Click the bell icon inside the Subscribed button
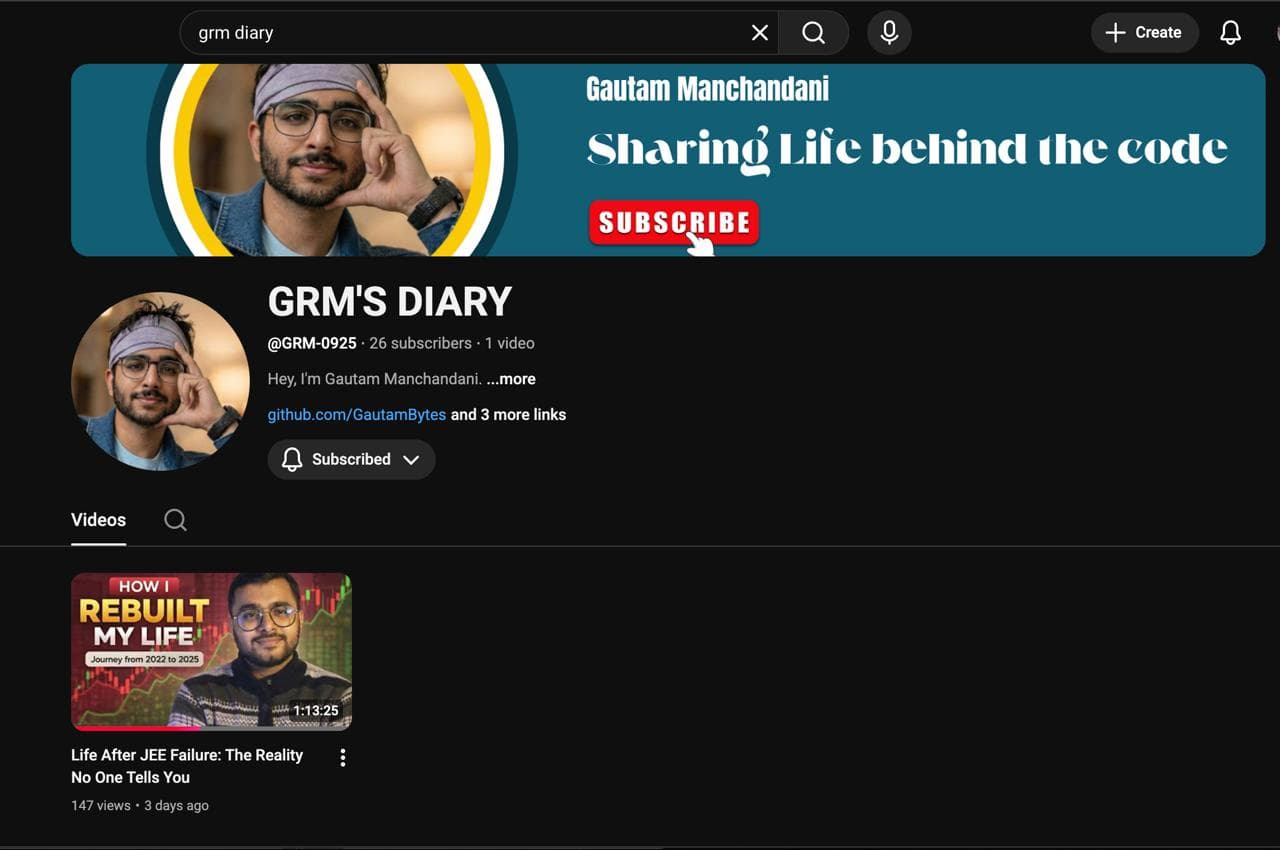1280x850 pixels. tap(292, 460)
